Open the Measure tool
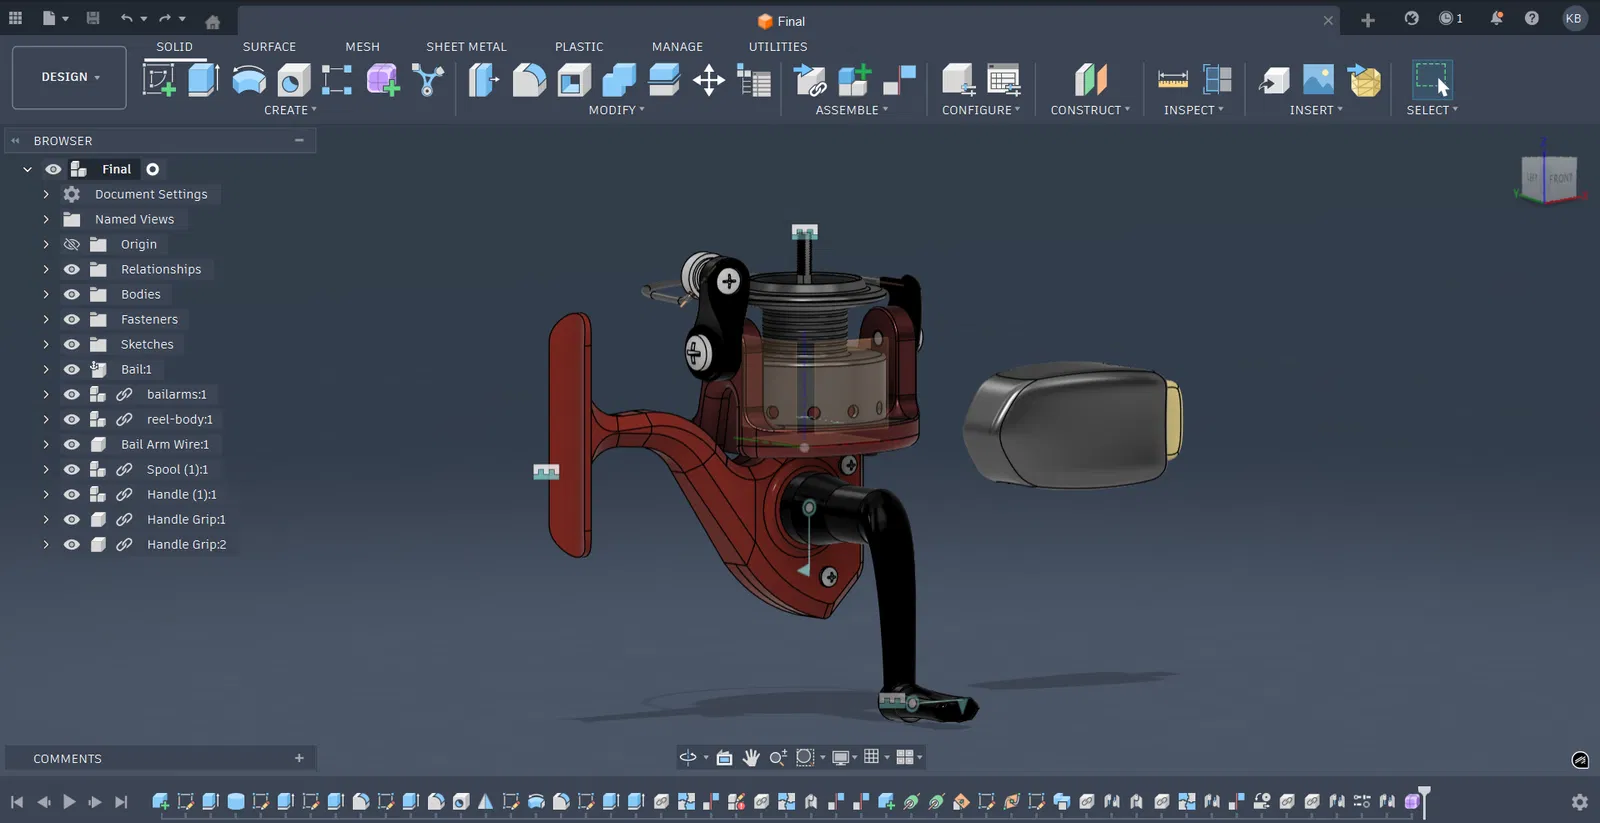1600x823 pixels. coord(1172,80)
